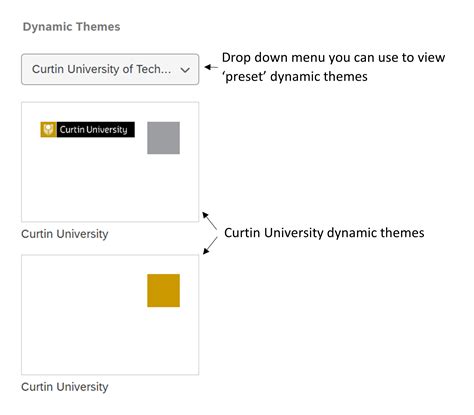Image resolution: width=474 pixels, height=415 pixels.
Task: Open the Curtin University of Tech... theme dropdown
Action: (110, 69)
